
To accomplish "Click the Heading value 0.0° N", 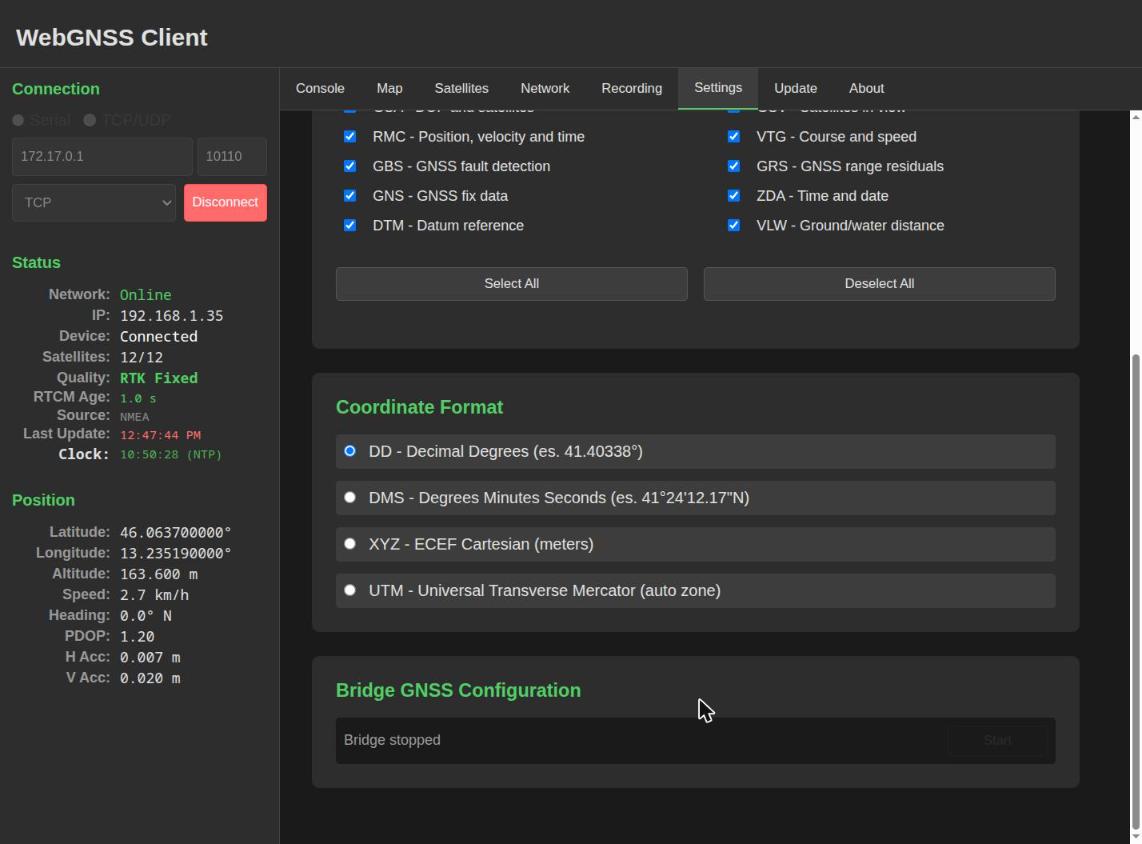I will click(x=146, y=616).
